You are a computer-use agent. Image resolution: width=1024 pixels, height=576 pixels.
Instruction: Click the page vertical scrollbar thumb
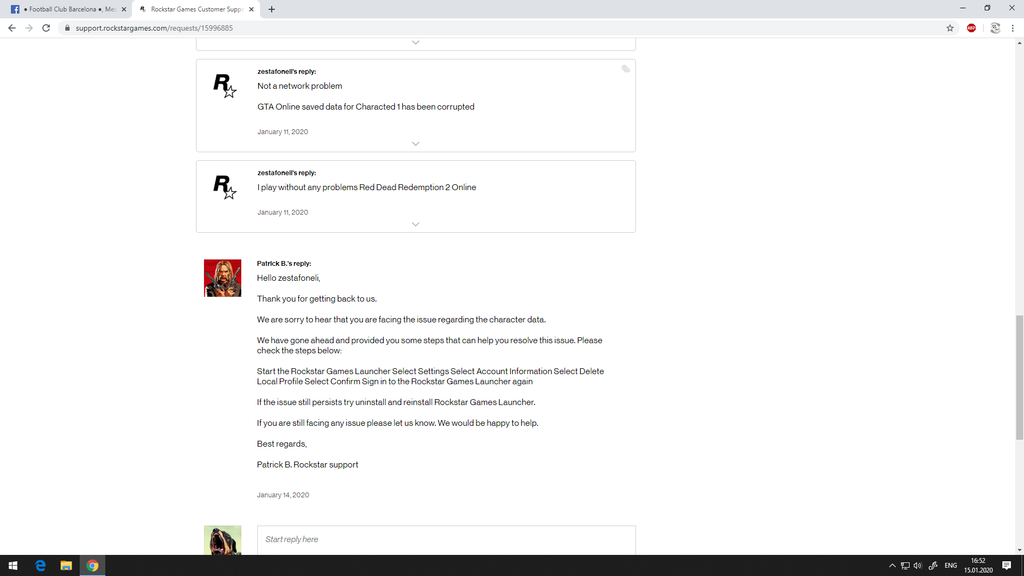click(1019, 377)
